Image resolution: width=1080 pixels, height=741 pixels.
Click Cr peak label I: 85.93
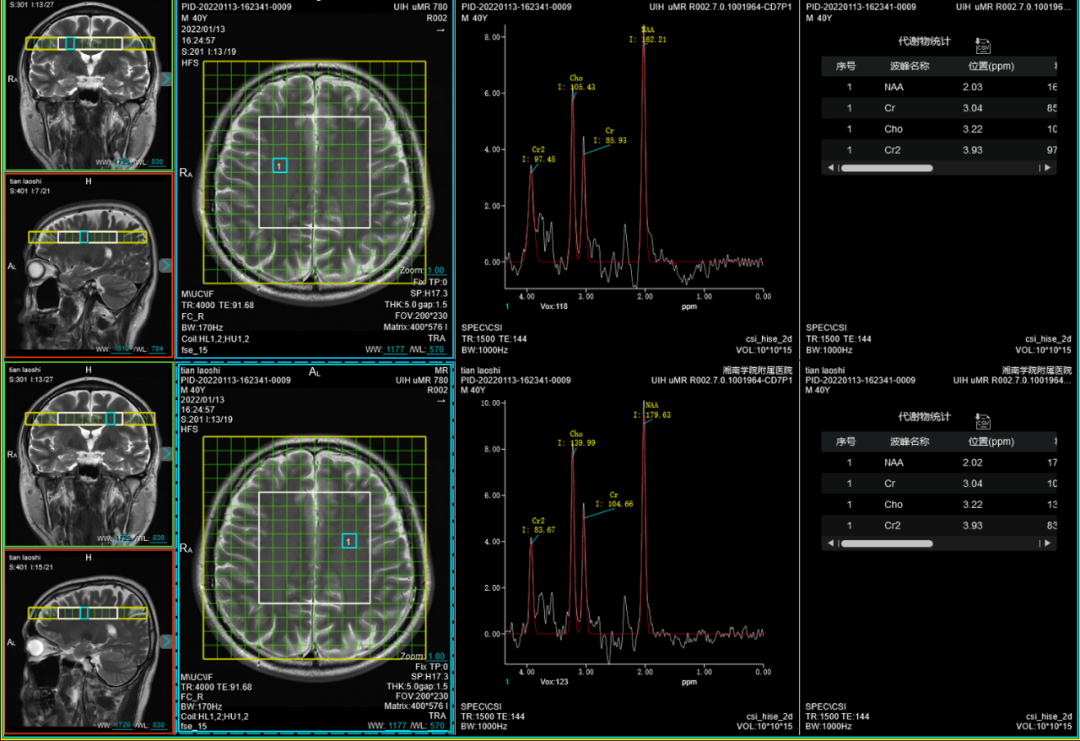coord(610,140)
